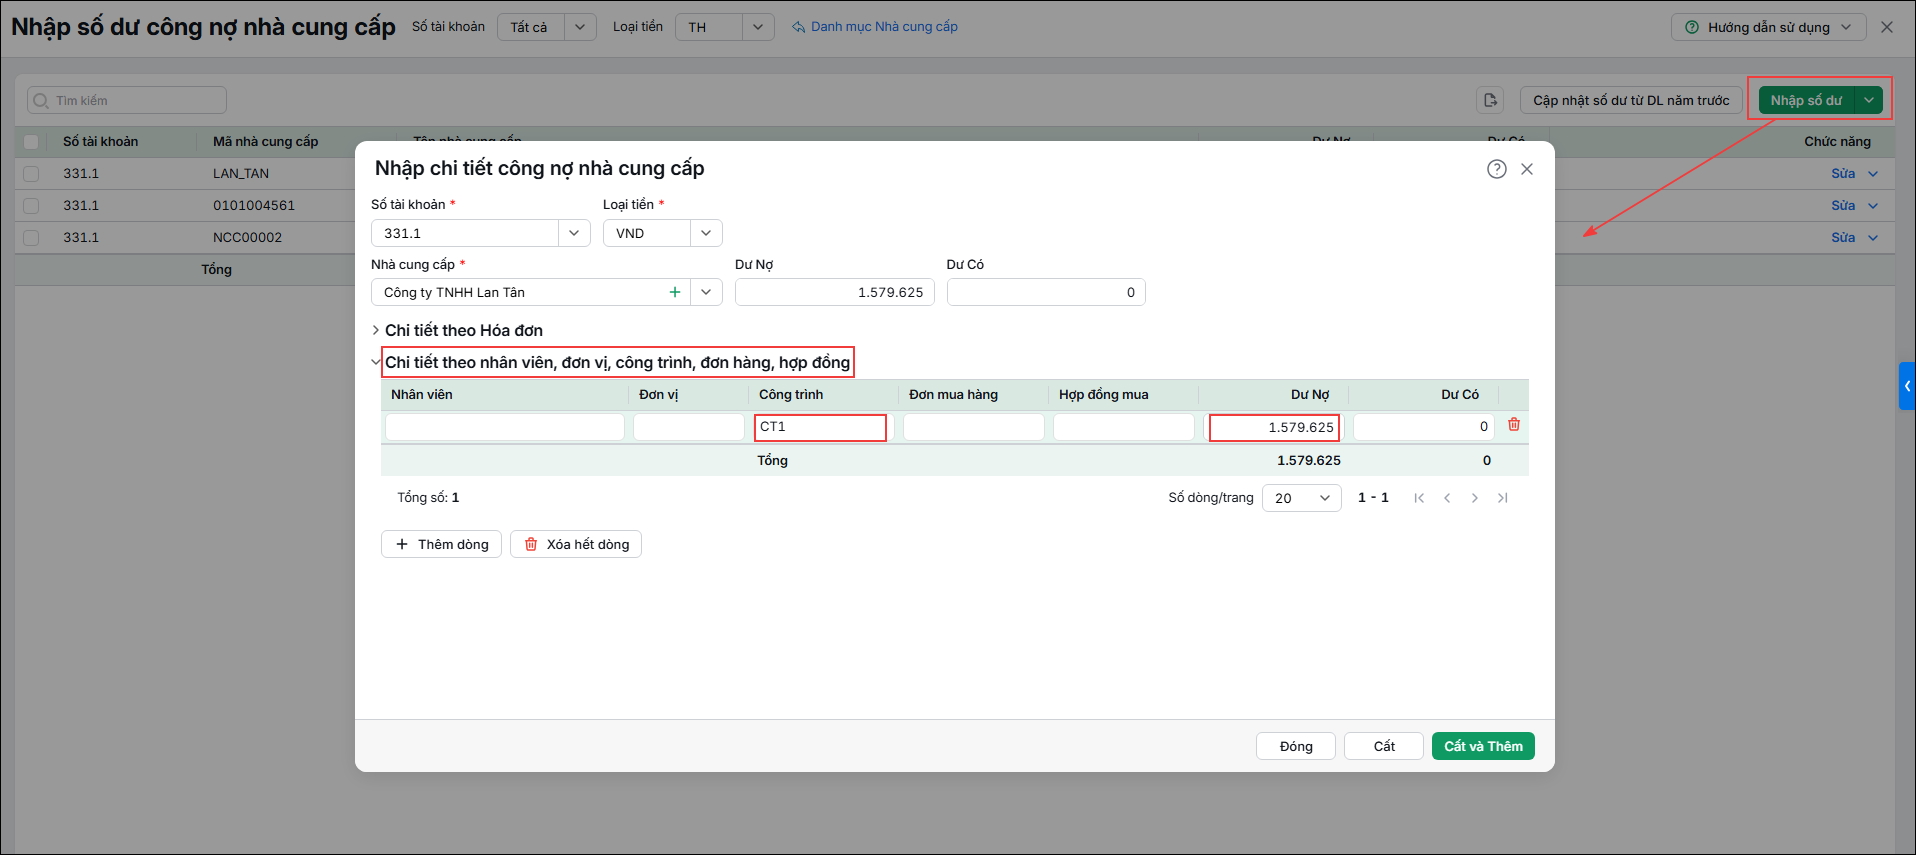Open the Nhập số dư dropdown arrow
The width and height of the screenshot is (1916, 855).
(x=1869, y=100)
